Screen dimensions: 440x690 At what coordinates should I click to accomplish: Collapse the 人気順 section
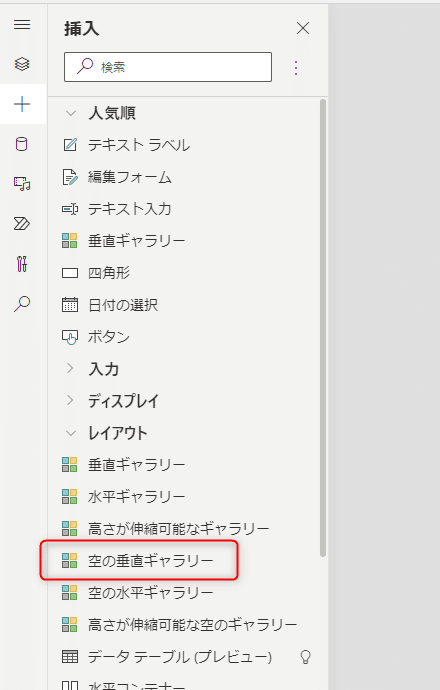tap(70, 114)
